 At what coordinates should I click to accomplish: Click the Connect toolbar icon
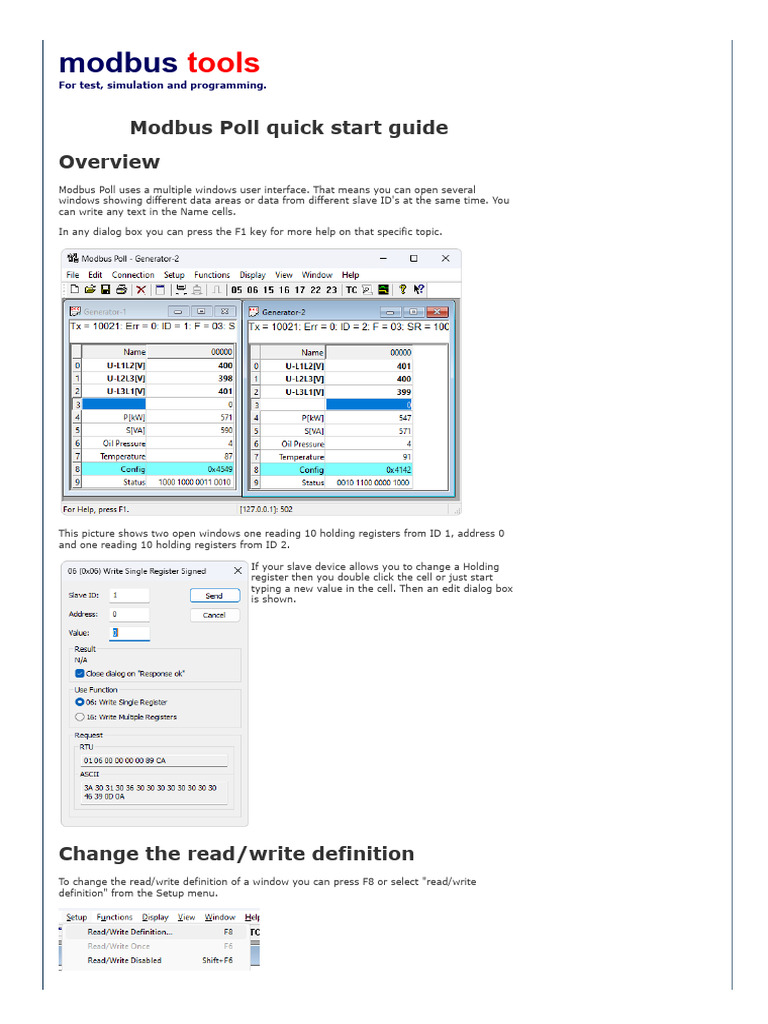pos(181,289)
